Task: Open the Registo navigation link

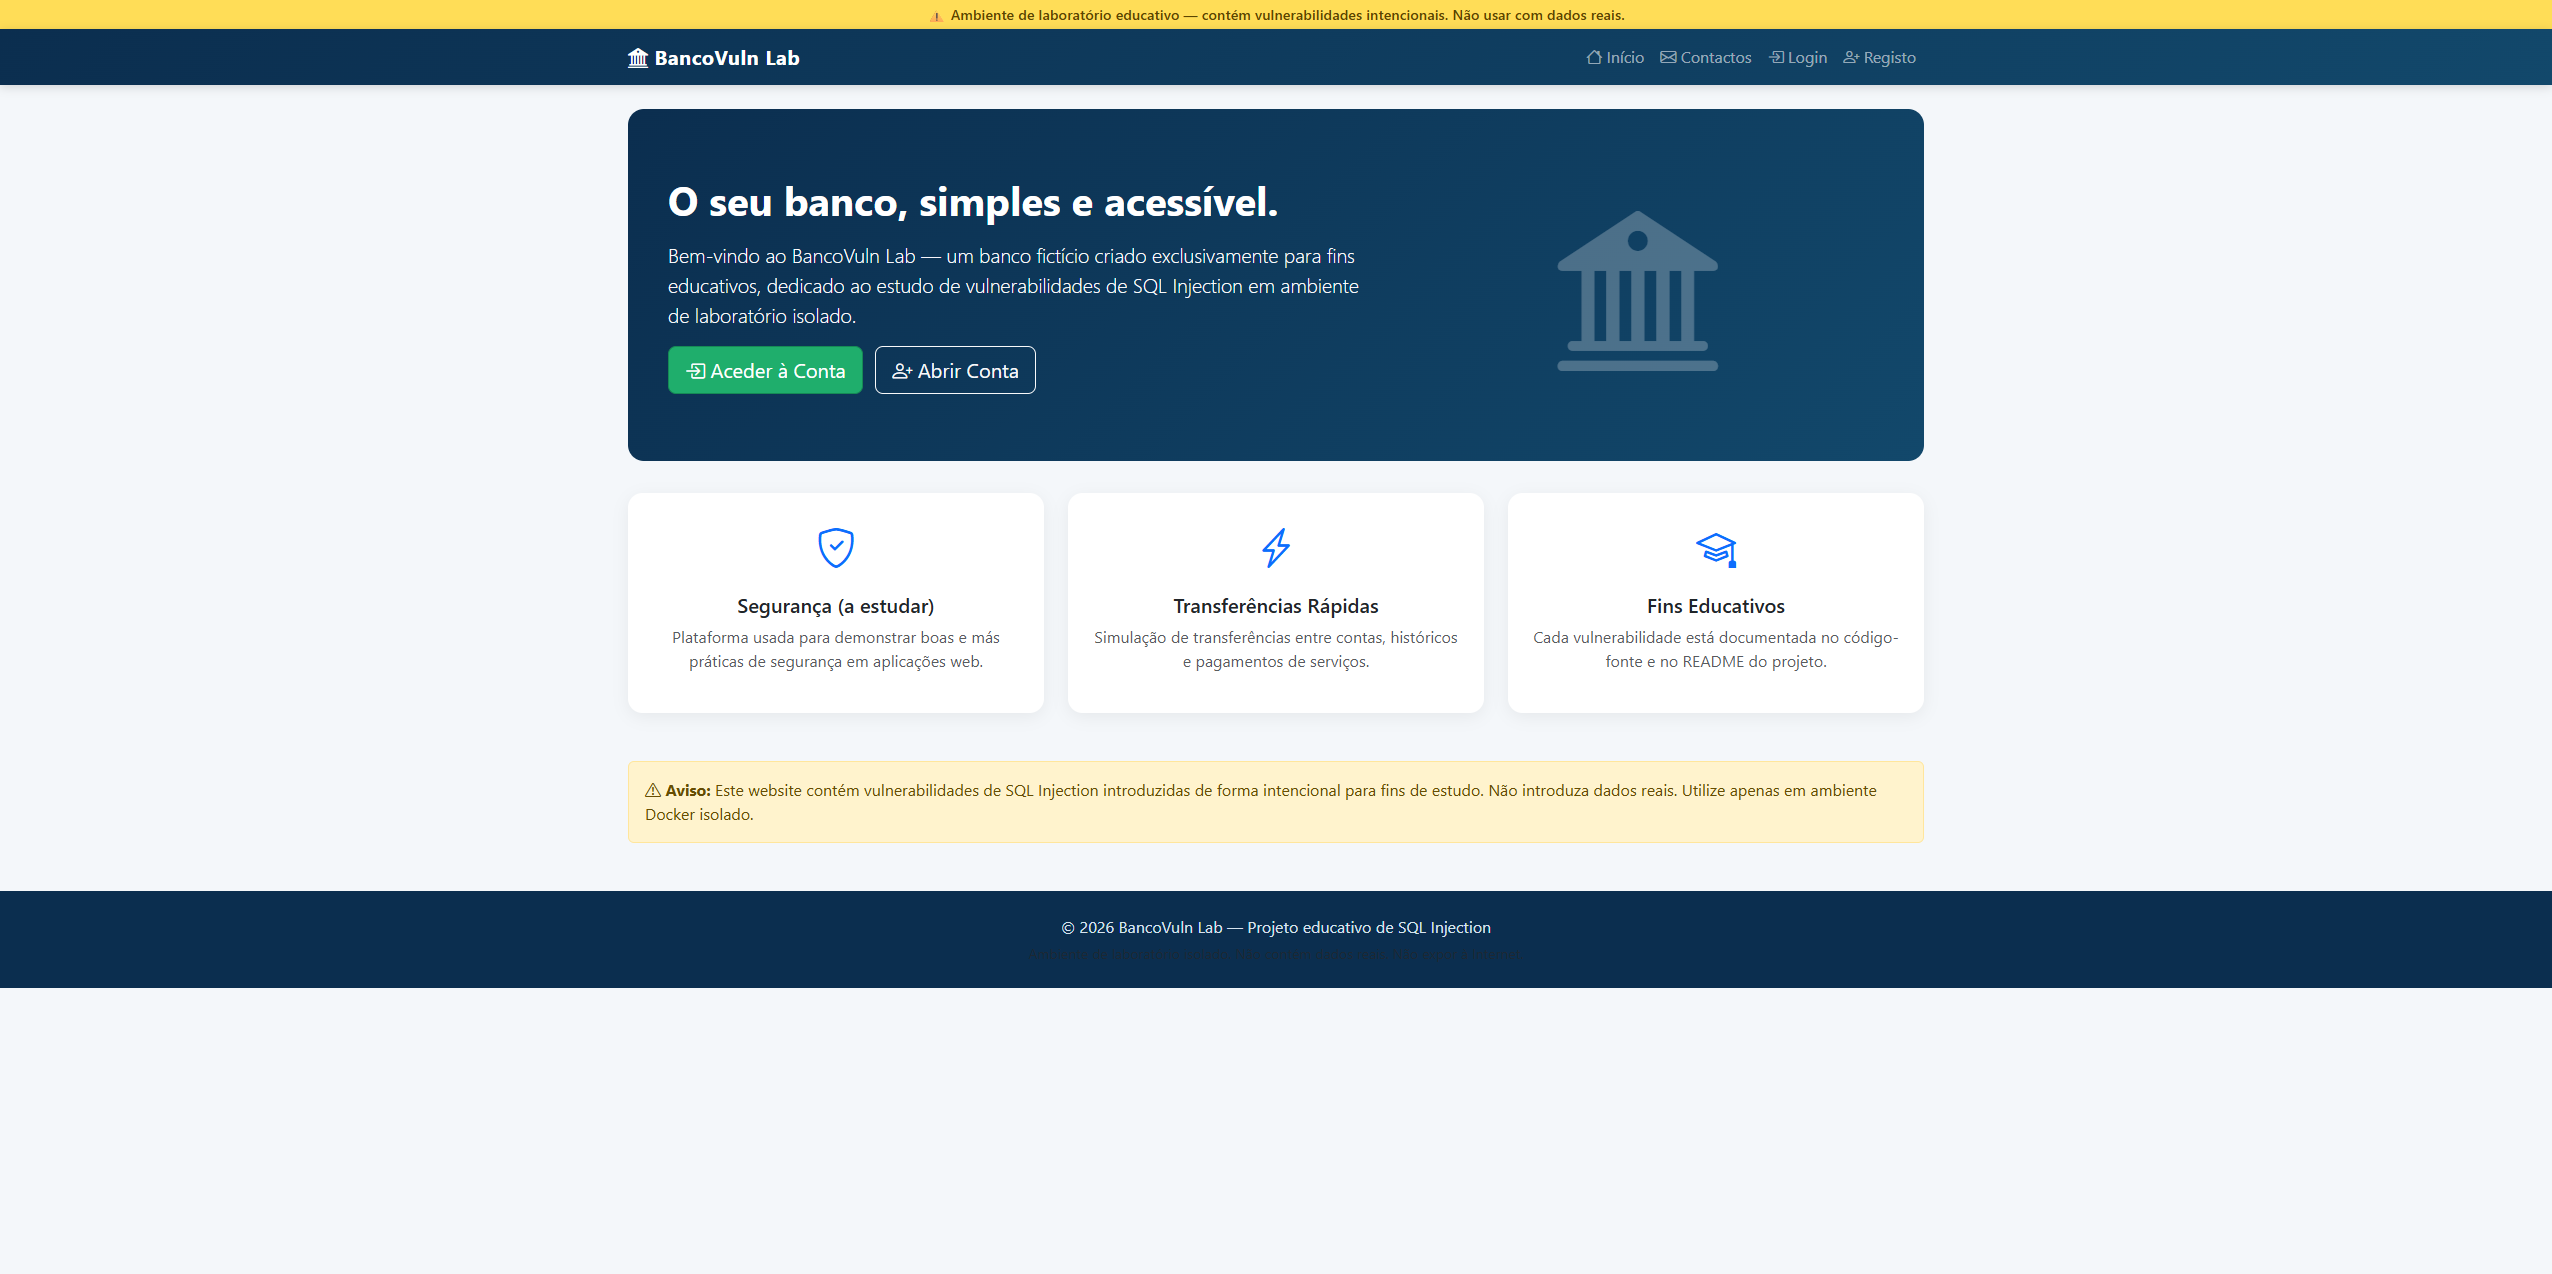Action: pyautogui.click(x=1880, y=57)
